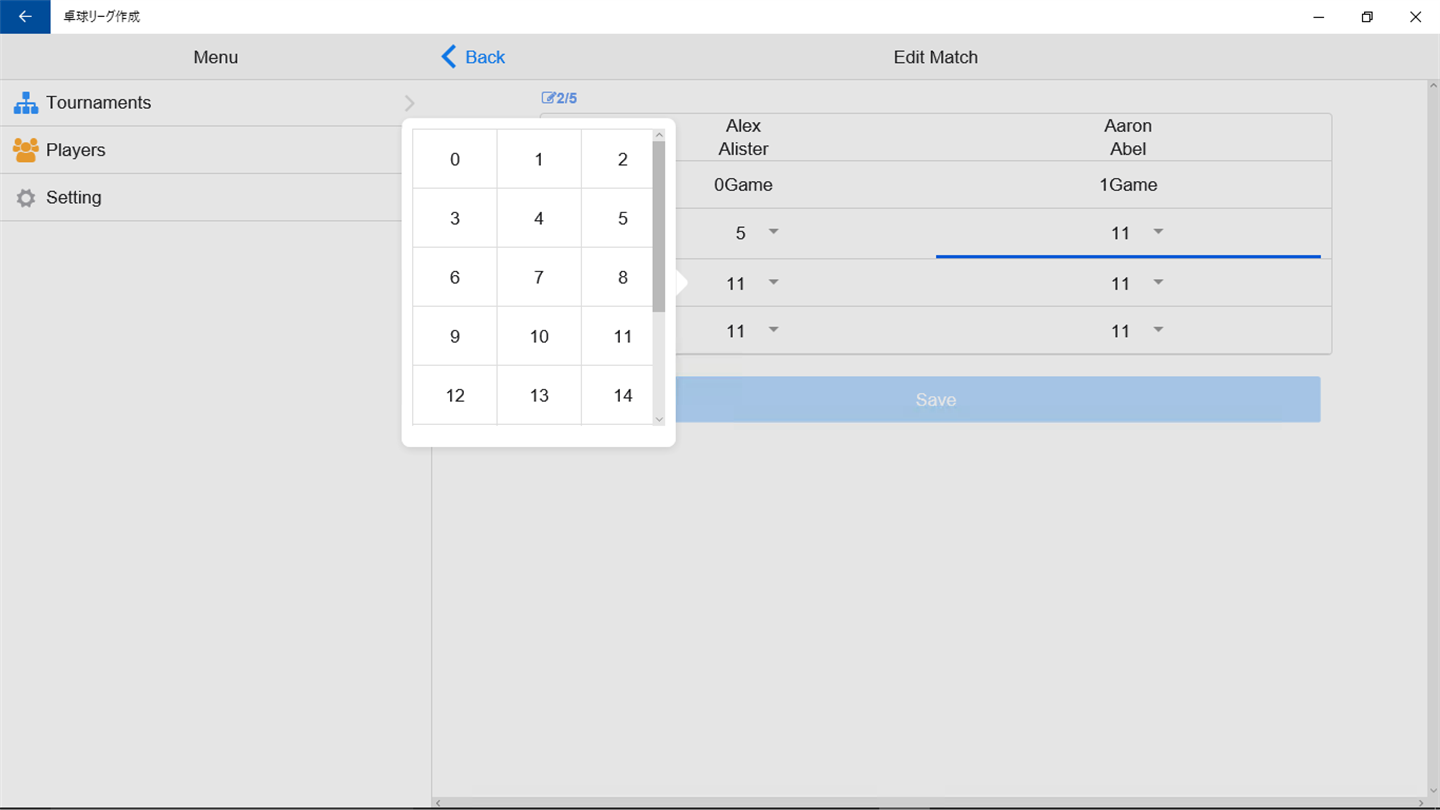Click the Setting gear icon

(x=26, y=198)
